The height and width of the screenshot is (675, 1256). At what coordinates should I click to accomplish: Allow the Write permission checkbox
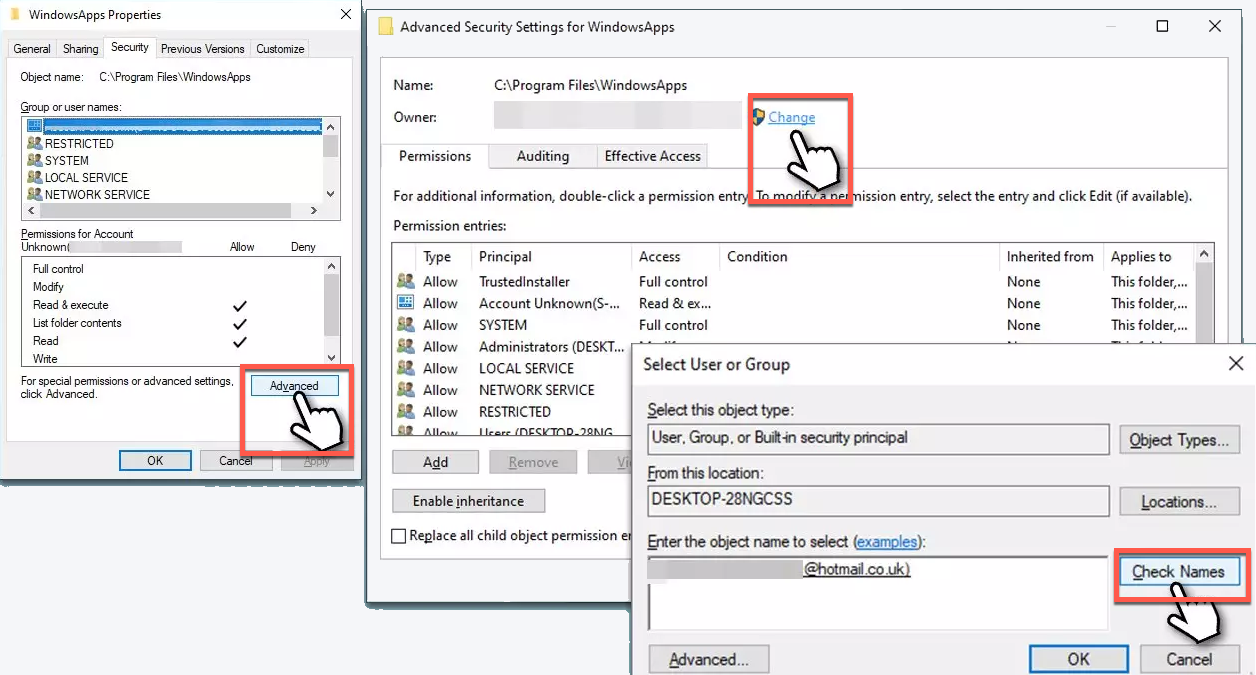(x=239, y=357)
